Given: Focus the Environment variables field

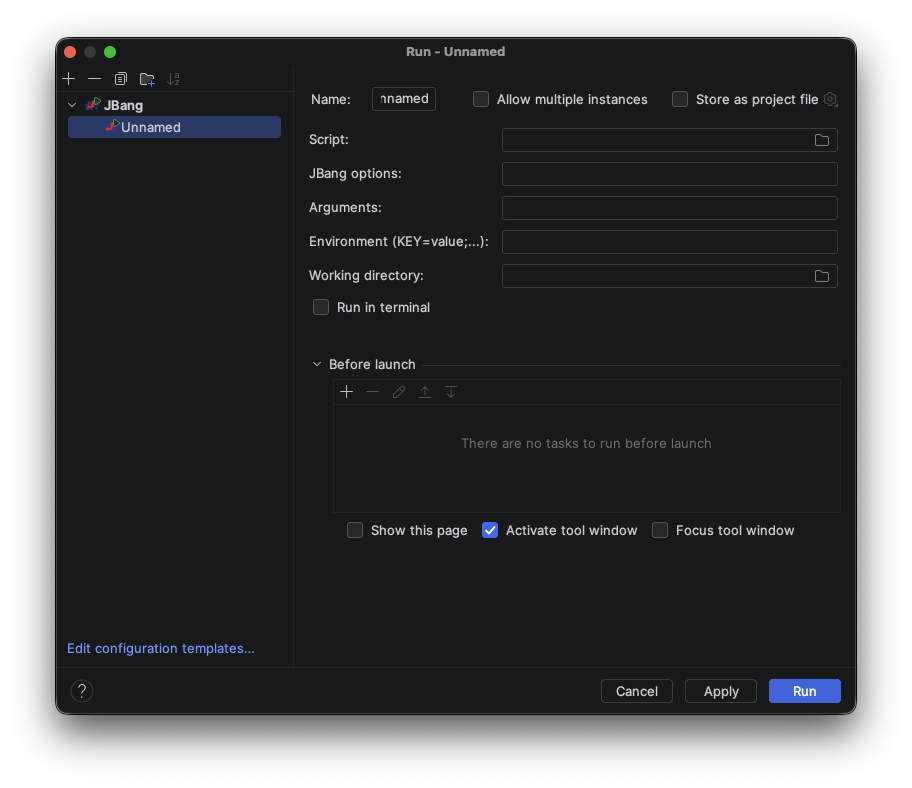Looking at the screenshot, I should (669, 242).
